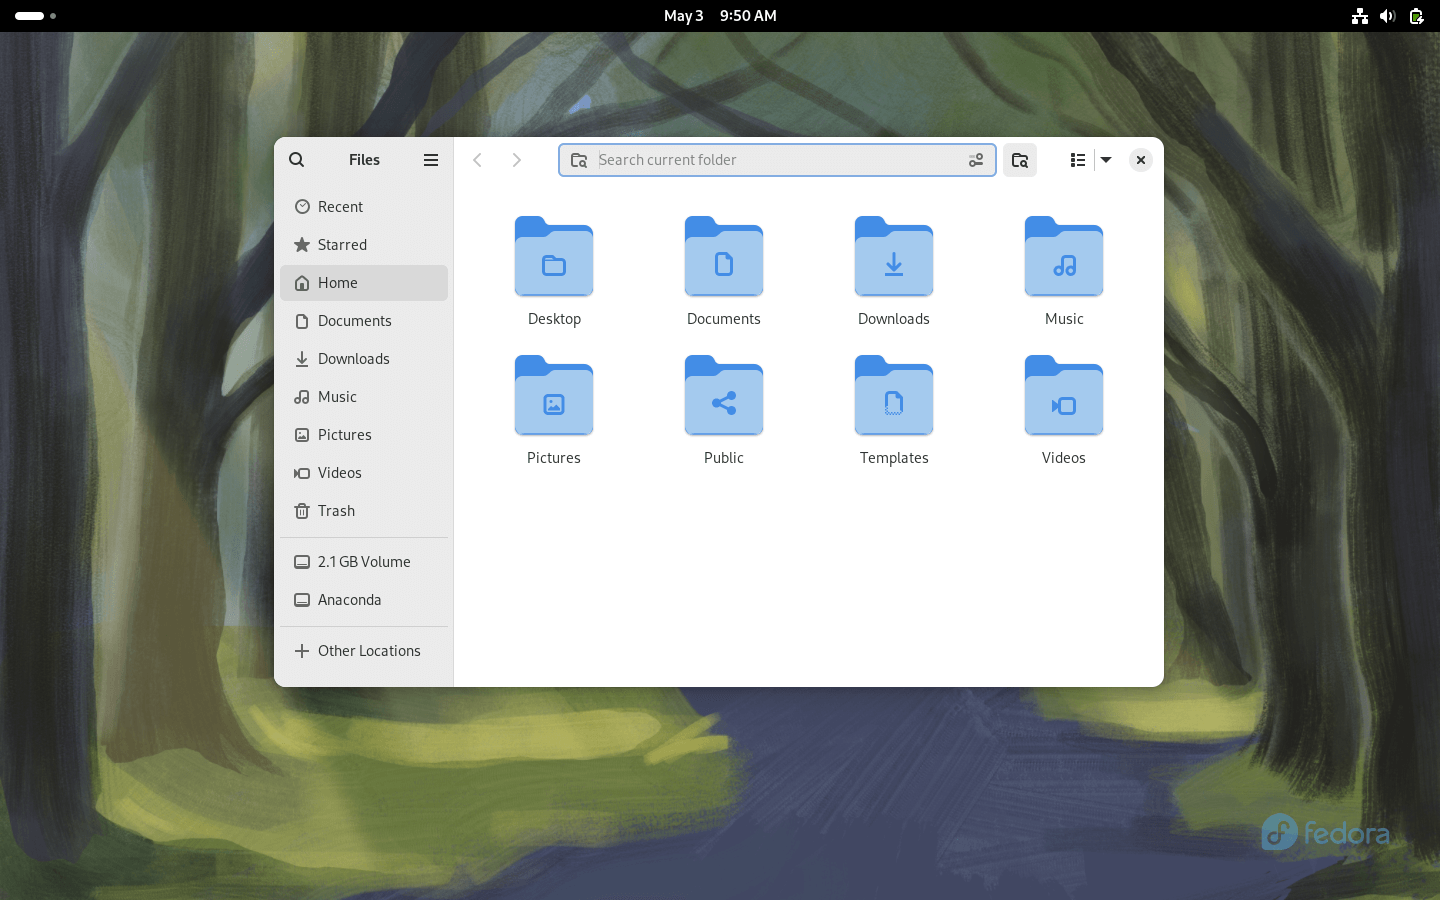This screenshot has height=900, width=1440.
Task: Open Other Locations at the sidebar bottom
Action: [368, 650]
